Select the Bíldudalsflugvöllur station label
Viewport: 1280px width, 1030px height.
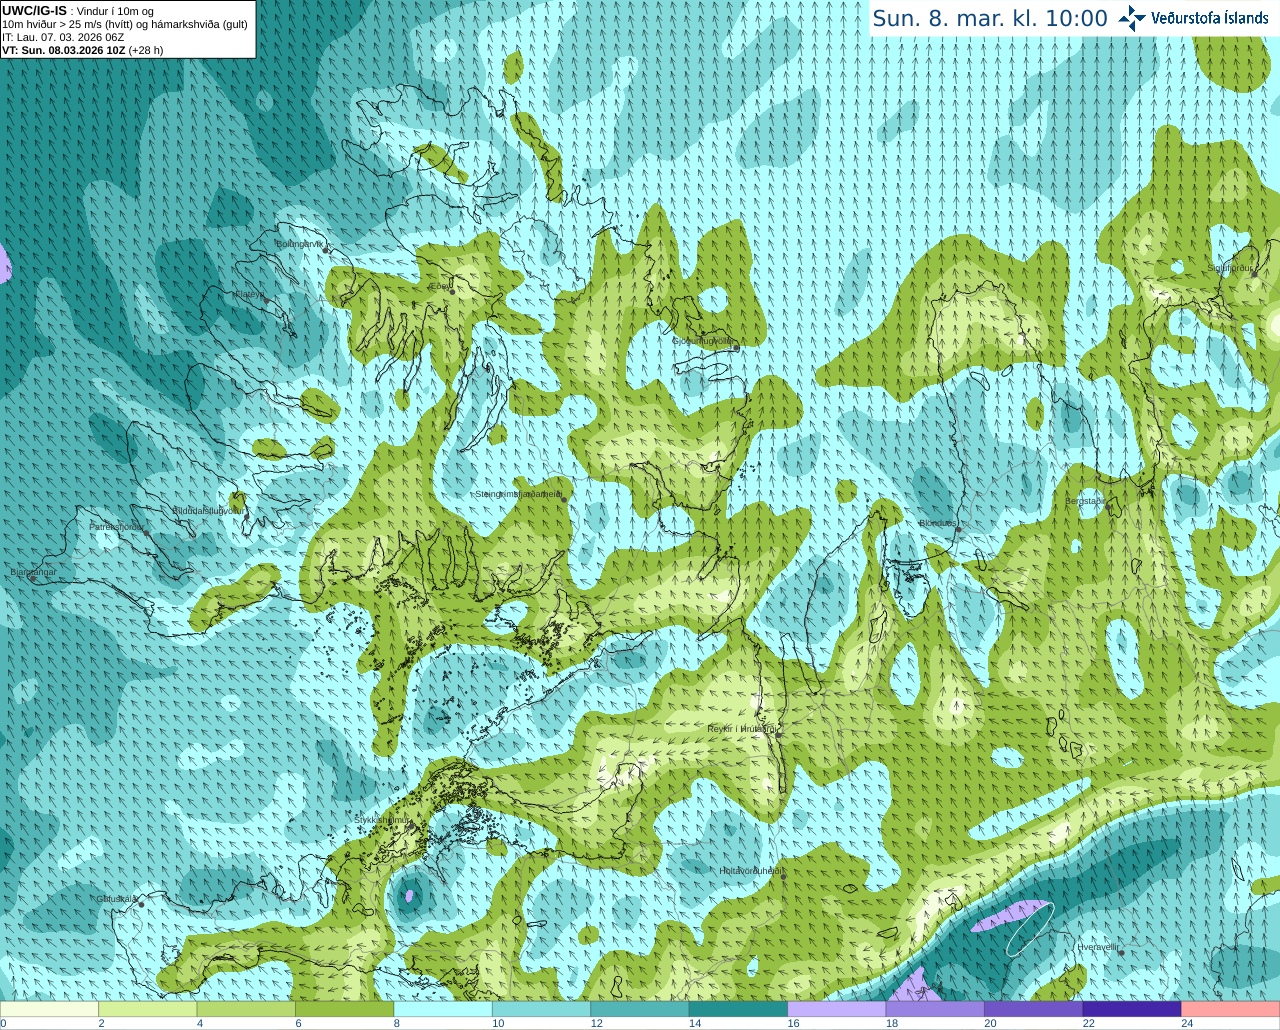click(208, 510)
